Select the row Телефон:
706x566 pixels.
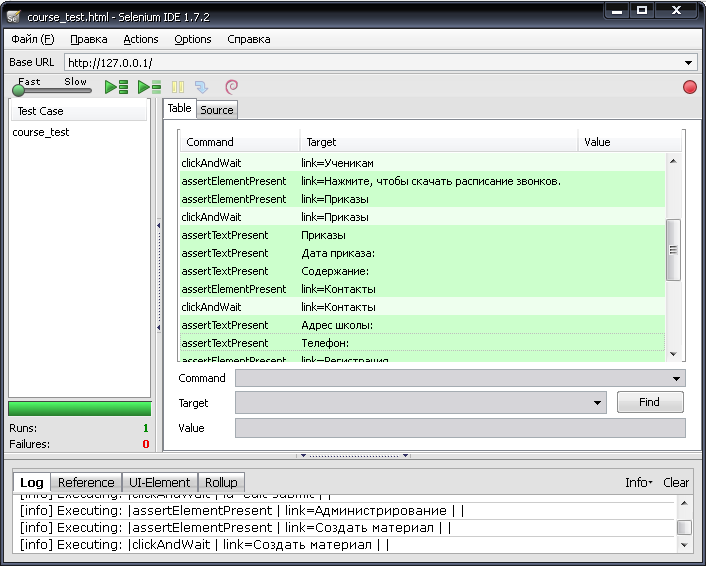(x=422, y=343)
